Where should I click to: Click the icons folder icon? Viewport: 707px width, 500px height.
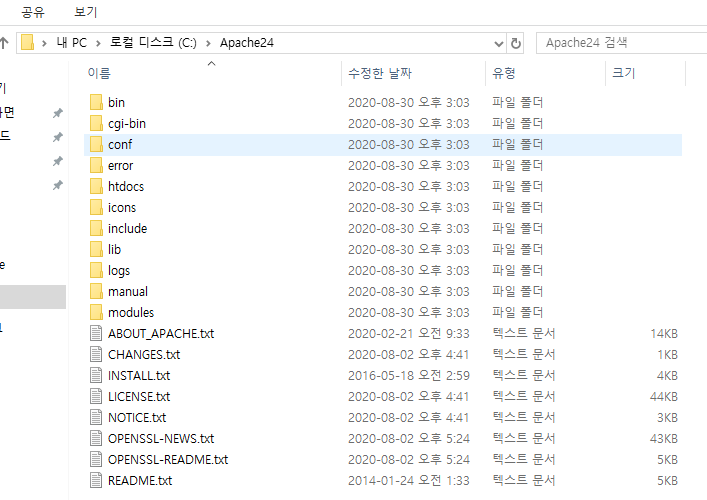click(x=96, y=207)
